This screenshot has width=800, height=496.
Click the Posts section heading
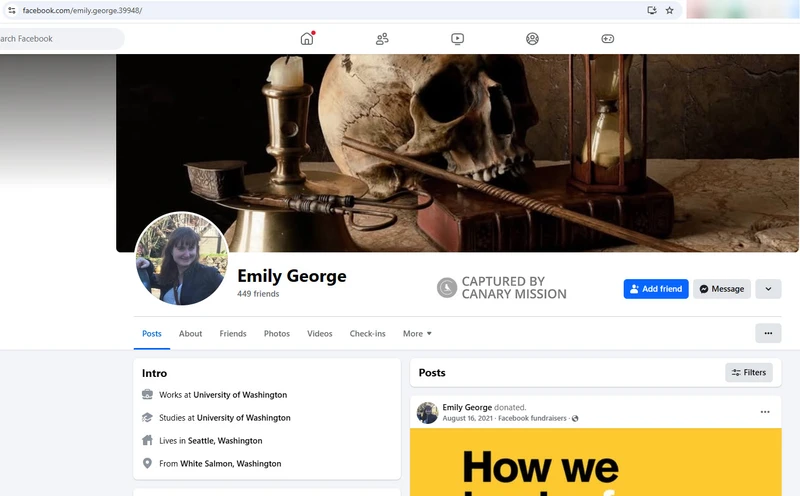click(432, 373)
